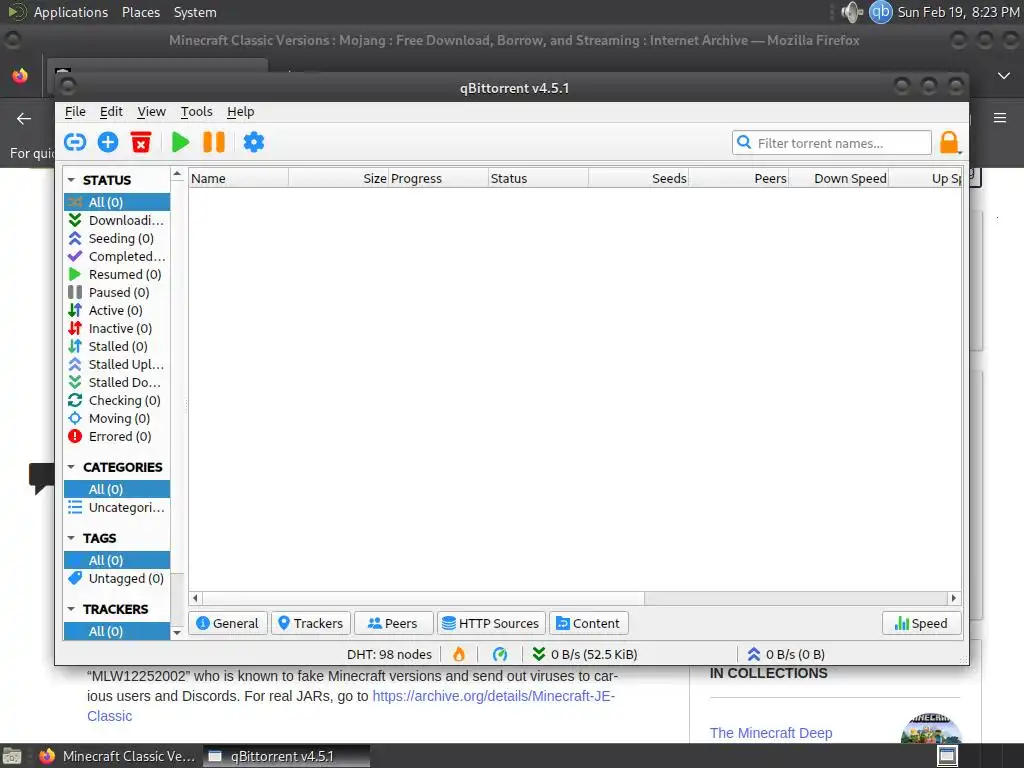
Task: Open the Edit menu
Action: point(111,112)
